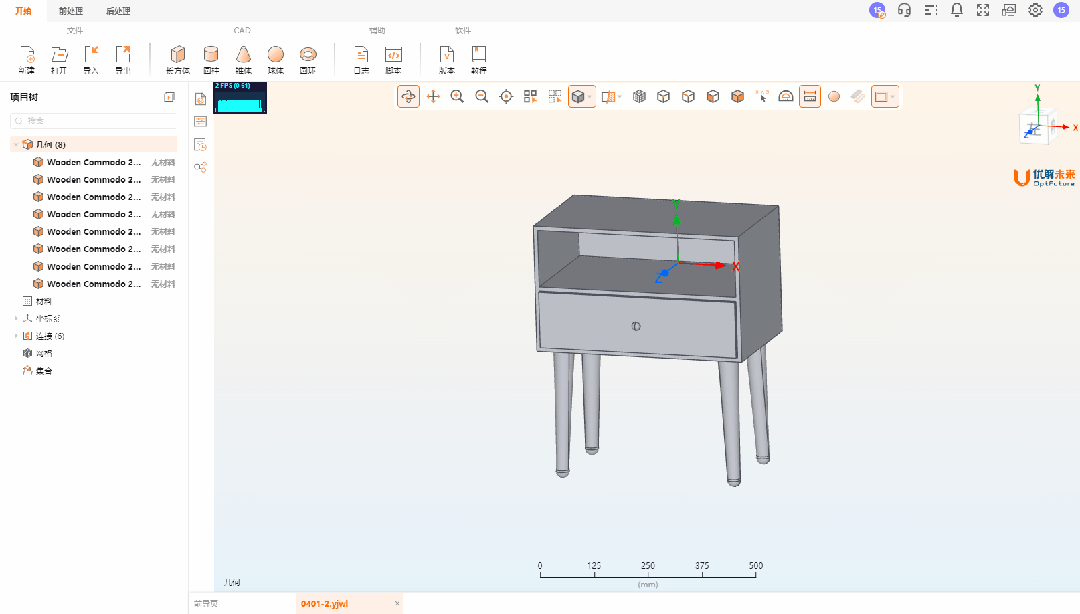The height and width of the screenshot is (614, 1080).
Task: Open the headset support icon
Action: 904,10
